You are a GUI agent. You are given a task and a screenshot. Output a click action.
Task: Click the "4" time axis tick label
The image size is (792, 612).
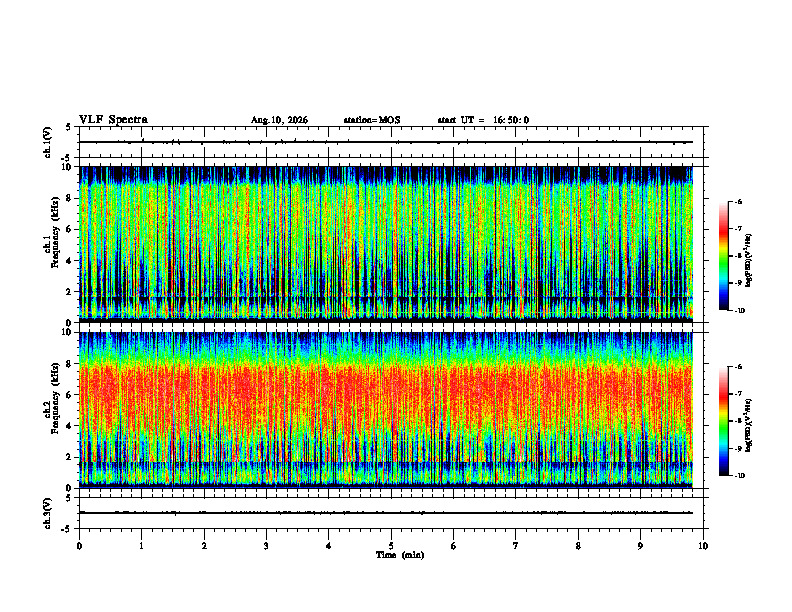coord(329,546)
